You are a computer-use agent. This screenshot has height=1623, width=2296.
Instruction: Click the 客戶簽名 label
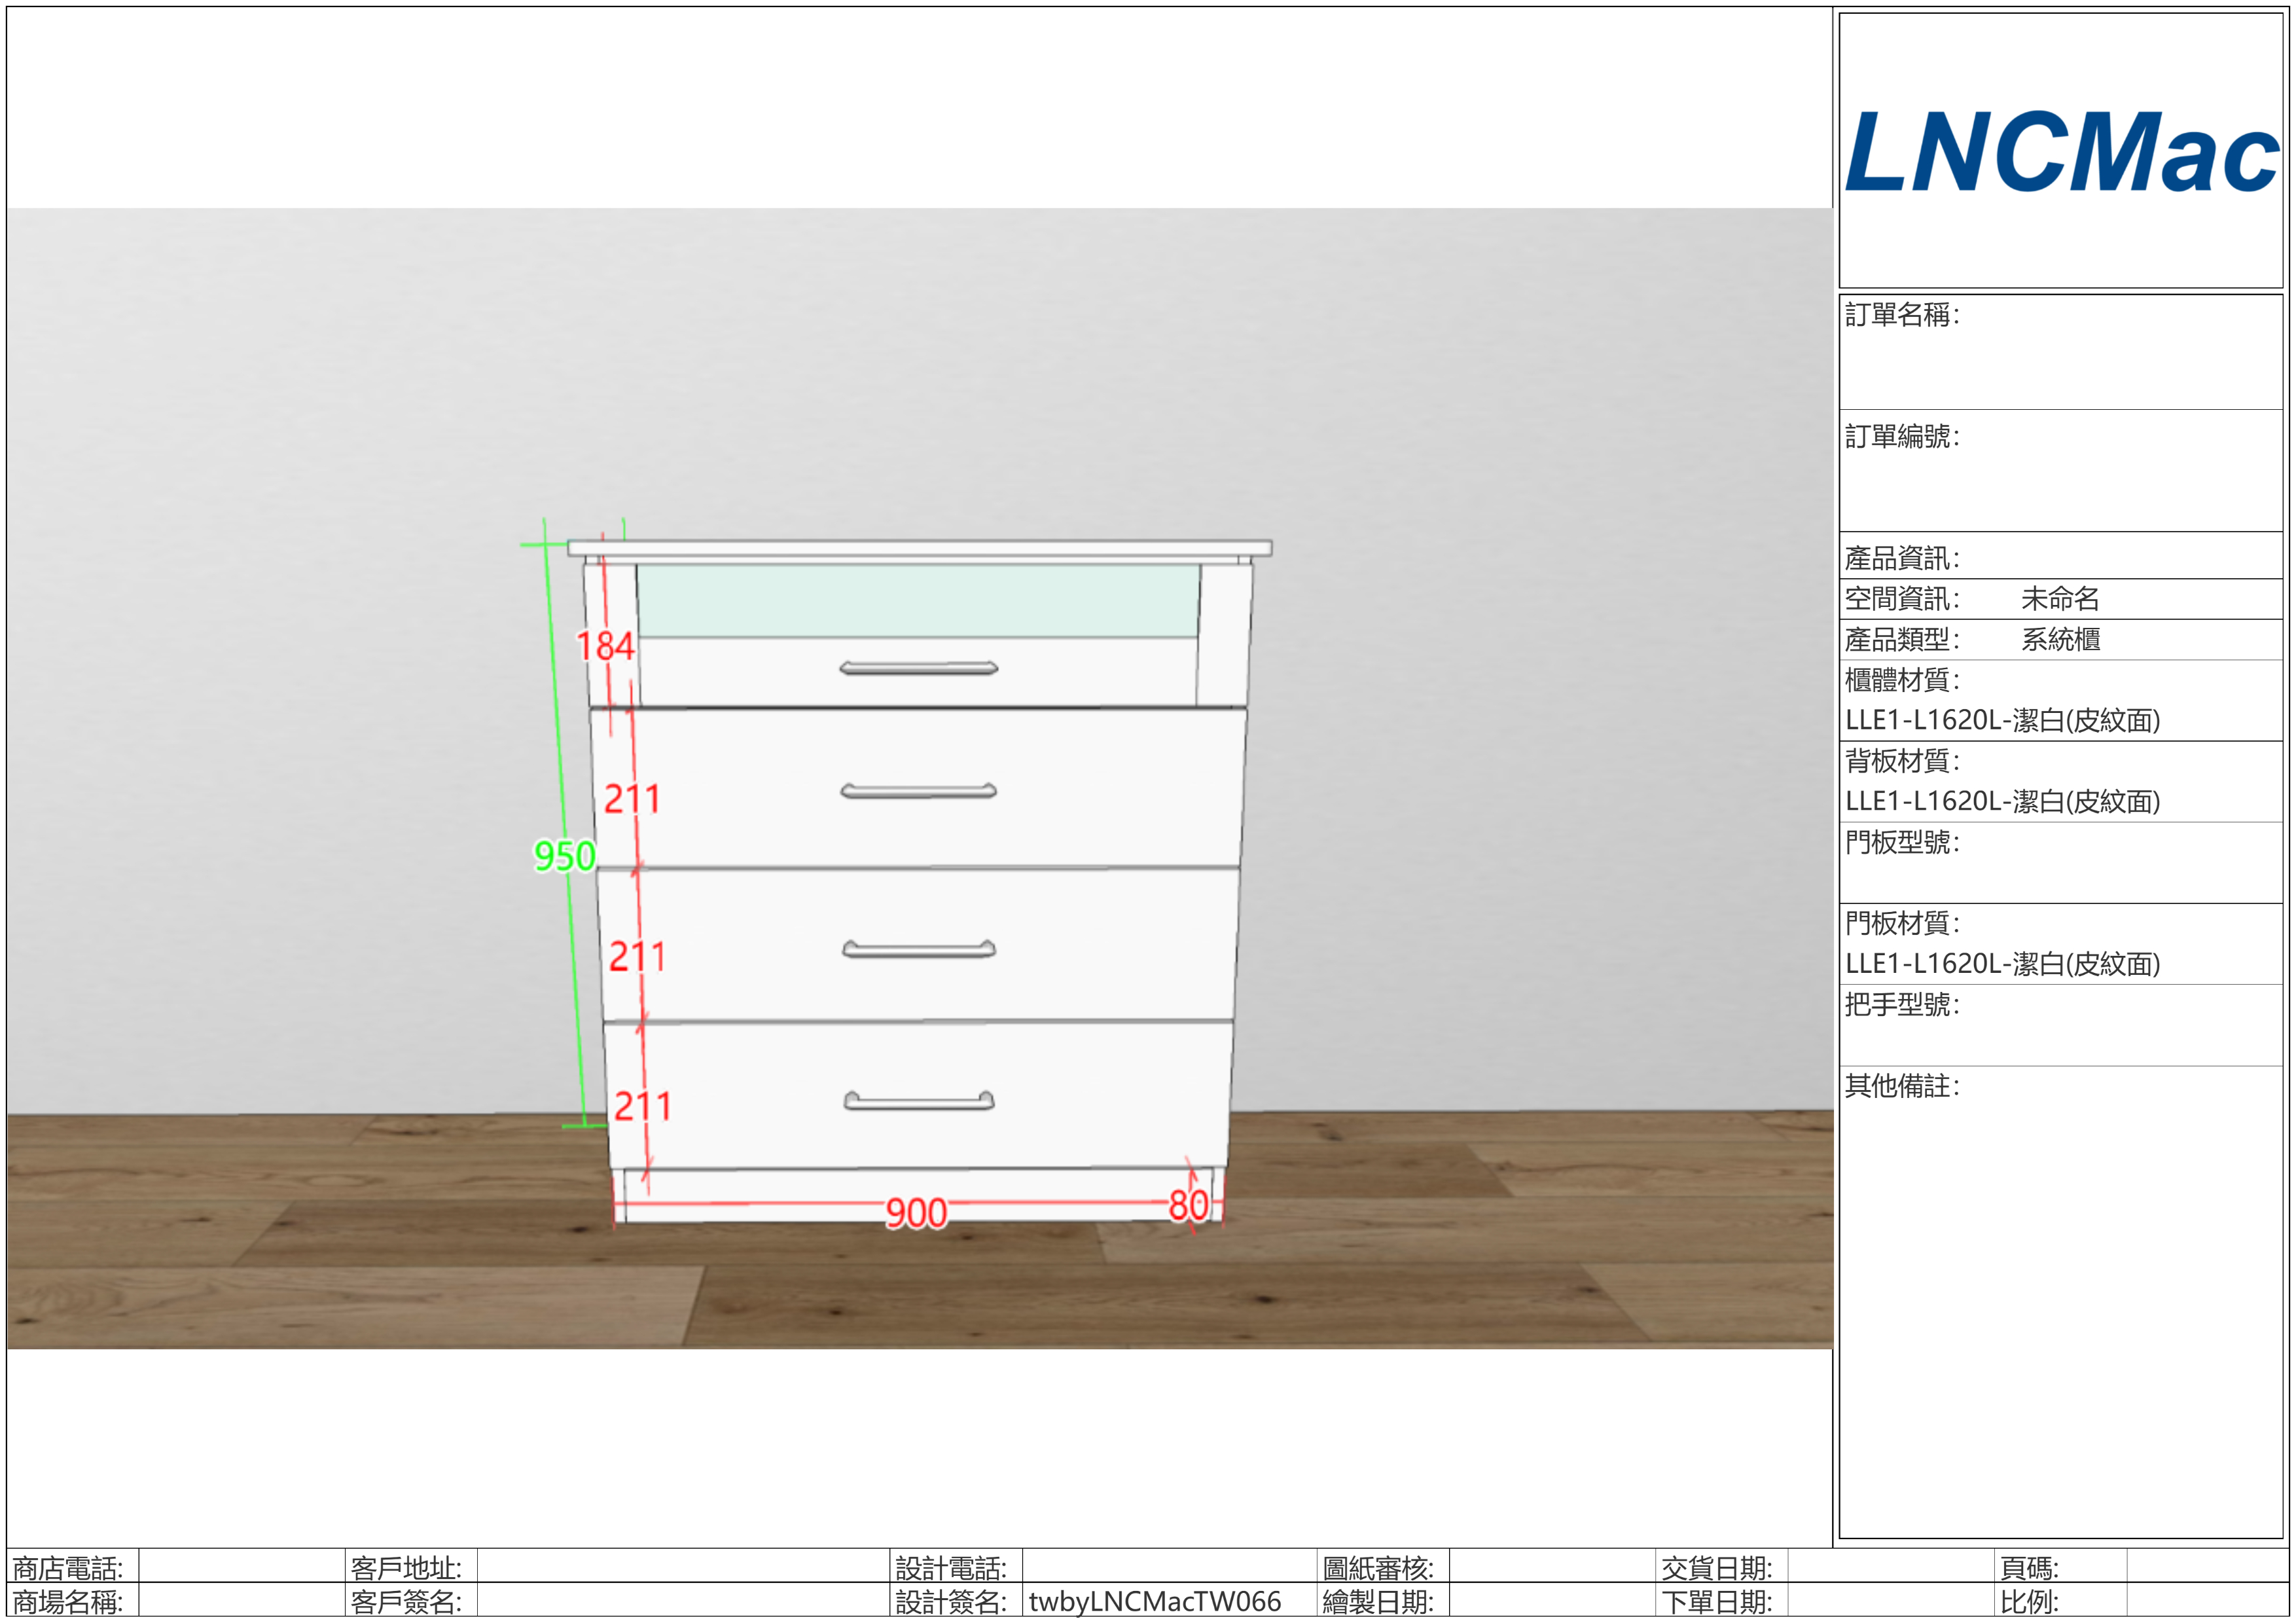pyautogui.click(x=406, y=1602)
